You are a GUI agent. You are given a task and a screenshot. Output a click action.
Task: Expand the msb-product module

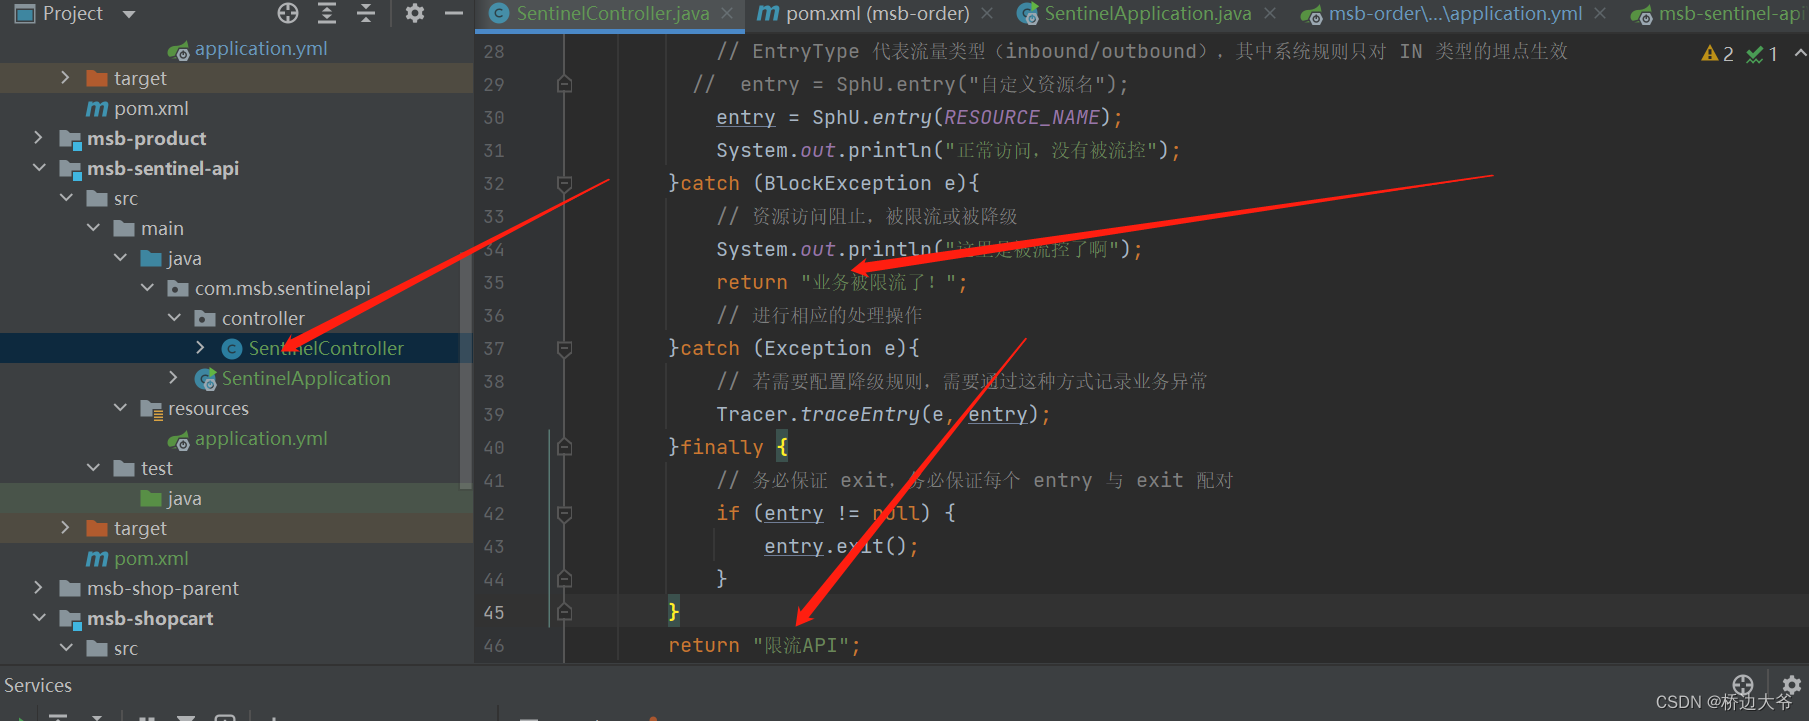(x=38, y=138)
